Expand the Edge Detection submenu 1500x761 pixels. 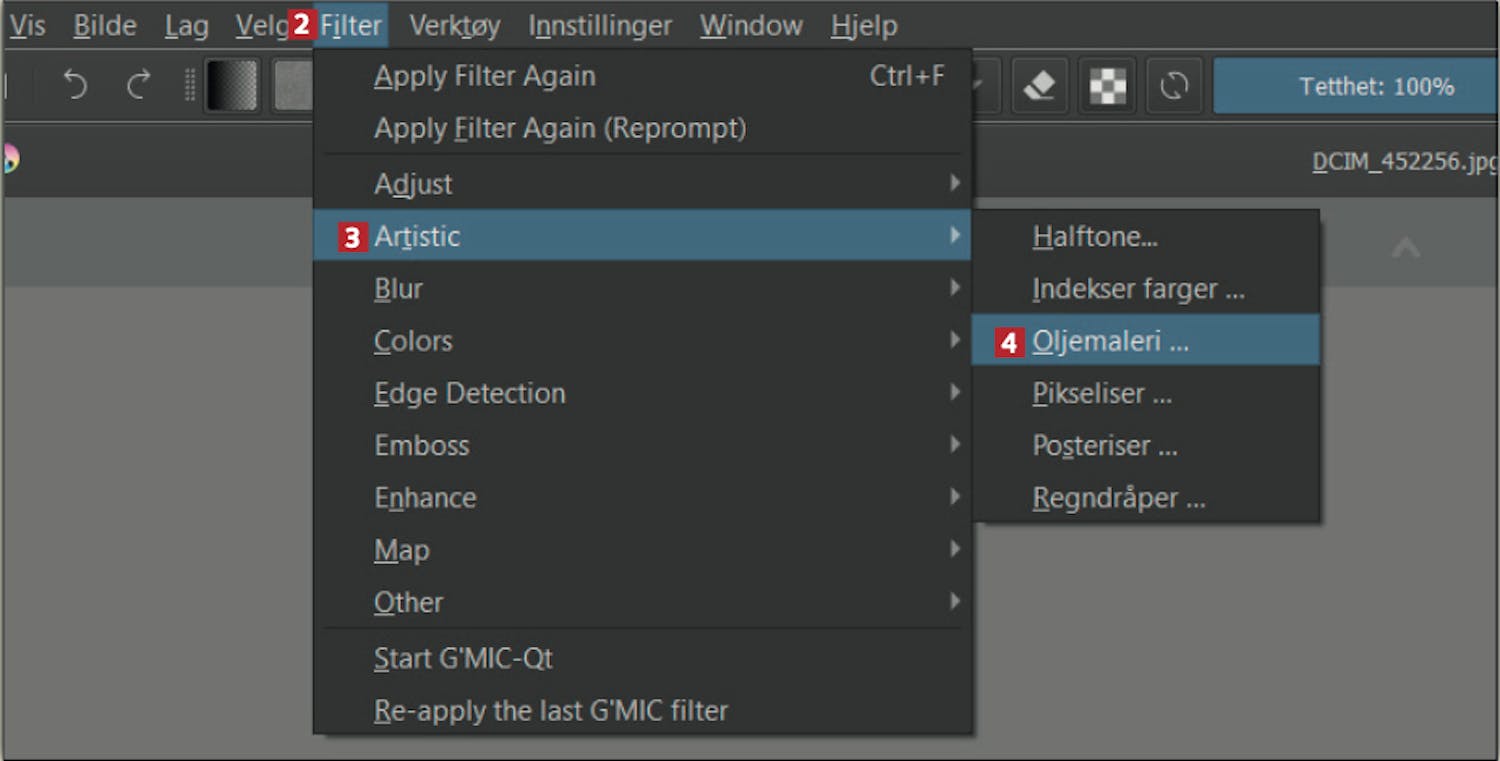642,393
